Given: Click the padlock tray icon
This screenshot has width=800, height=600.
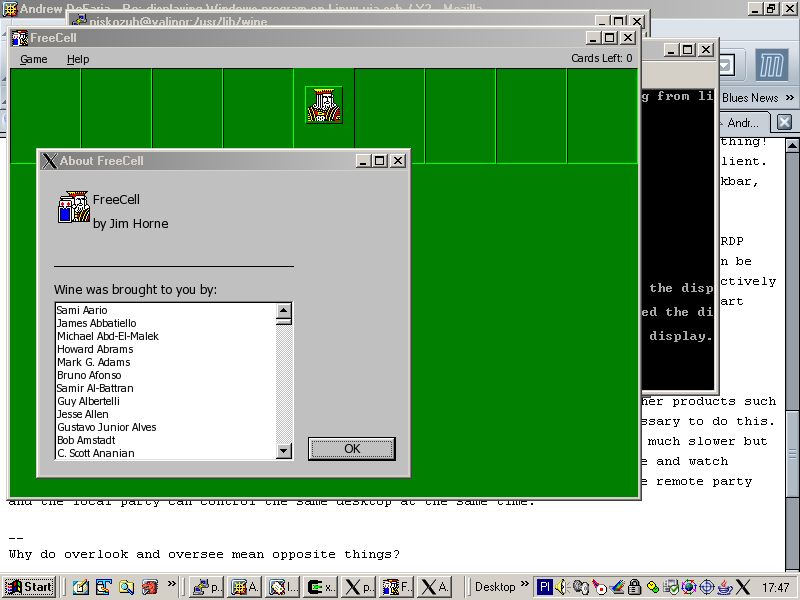Looking at the screenshot, I should (x=634, y=587).
